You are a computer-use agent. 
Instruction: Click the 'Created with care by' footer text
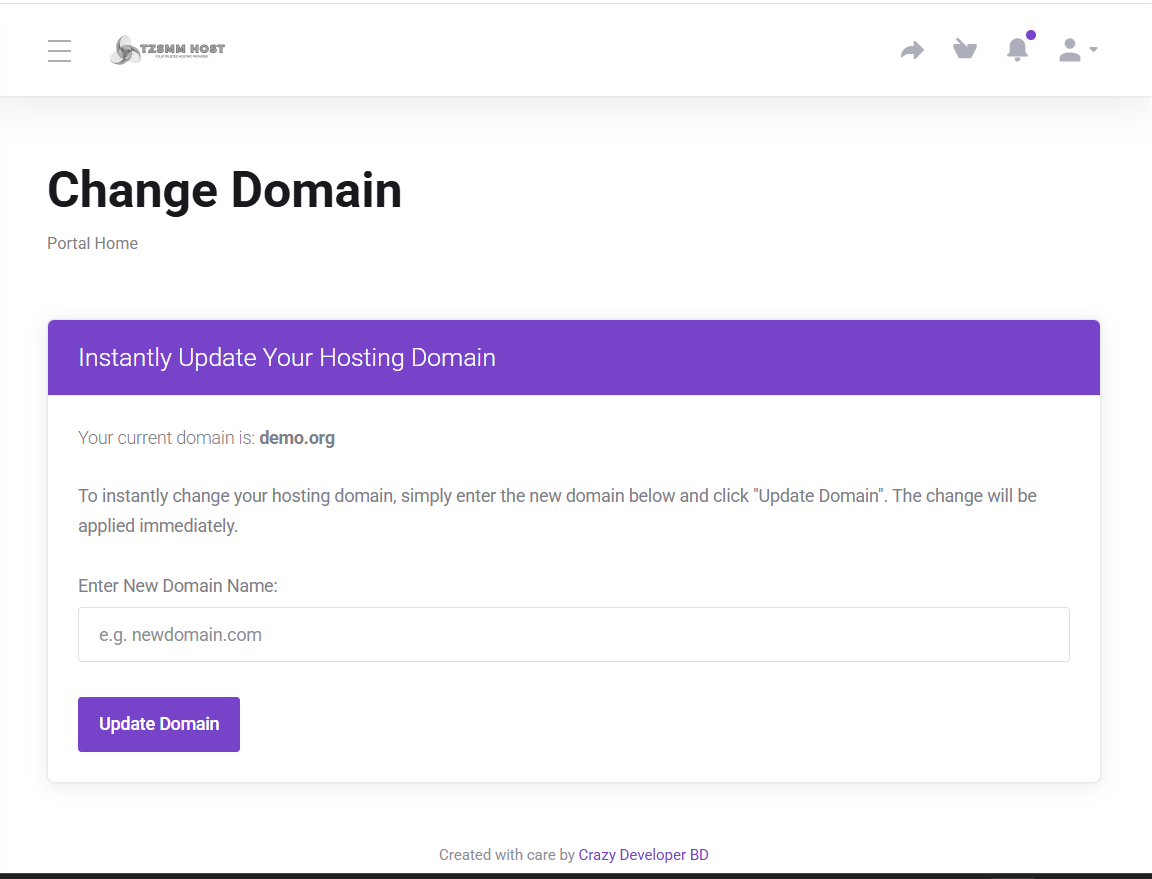507,855
